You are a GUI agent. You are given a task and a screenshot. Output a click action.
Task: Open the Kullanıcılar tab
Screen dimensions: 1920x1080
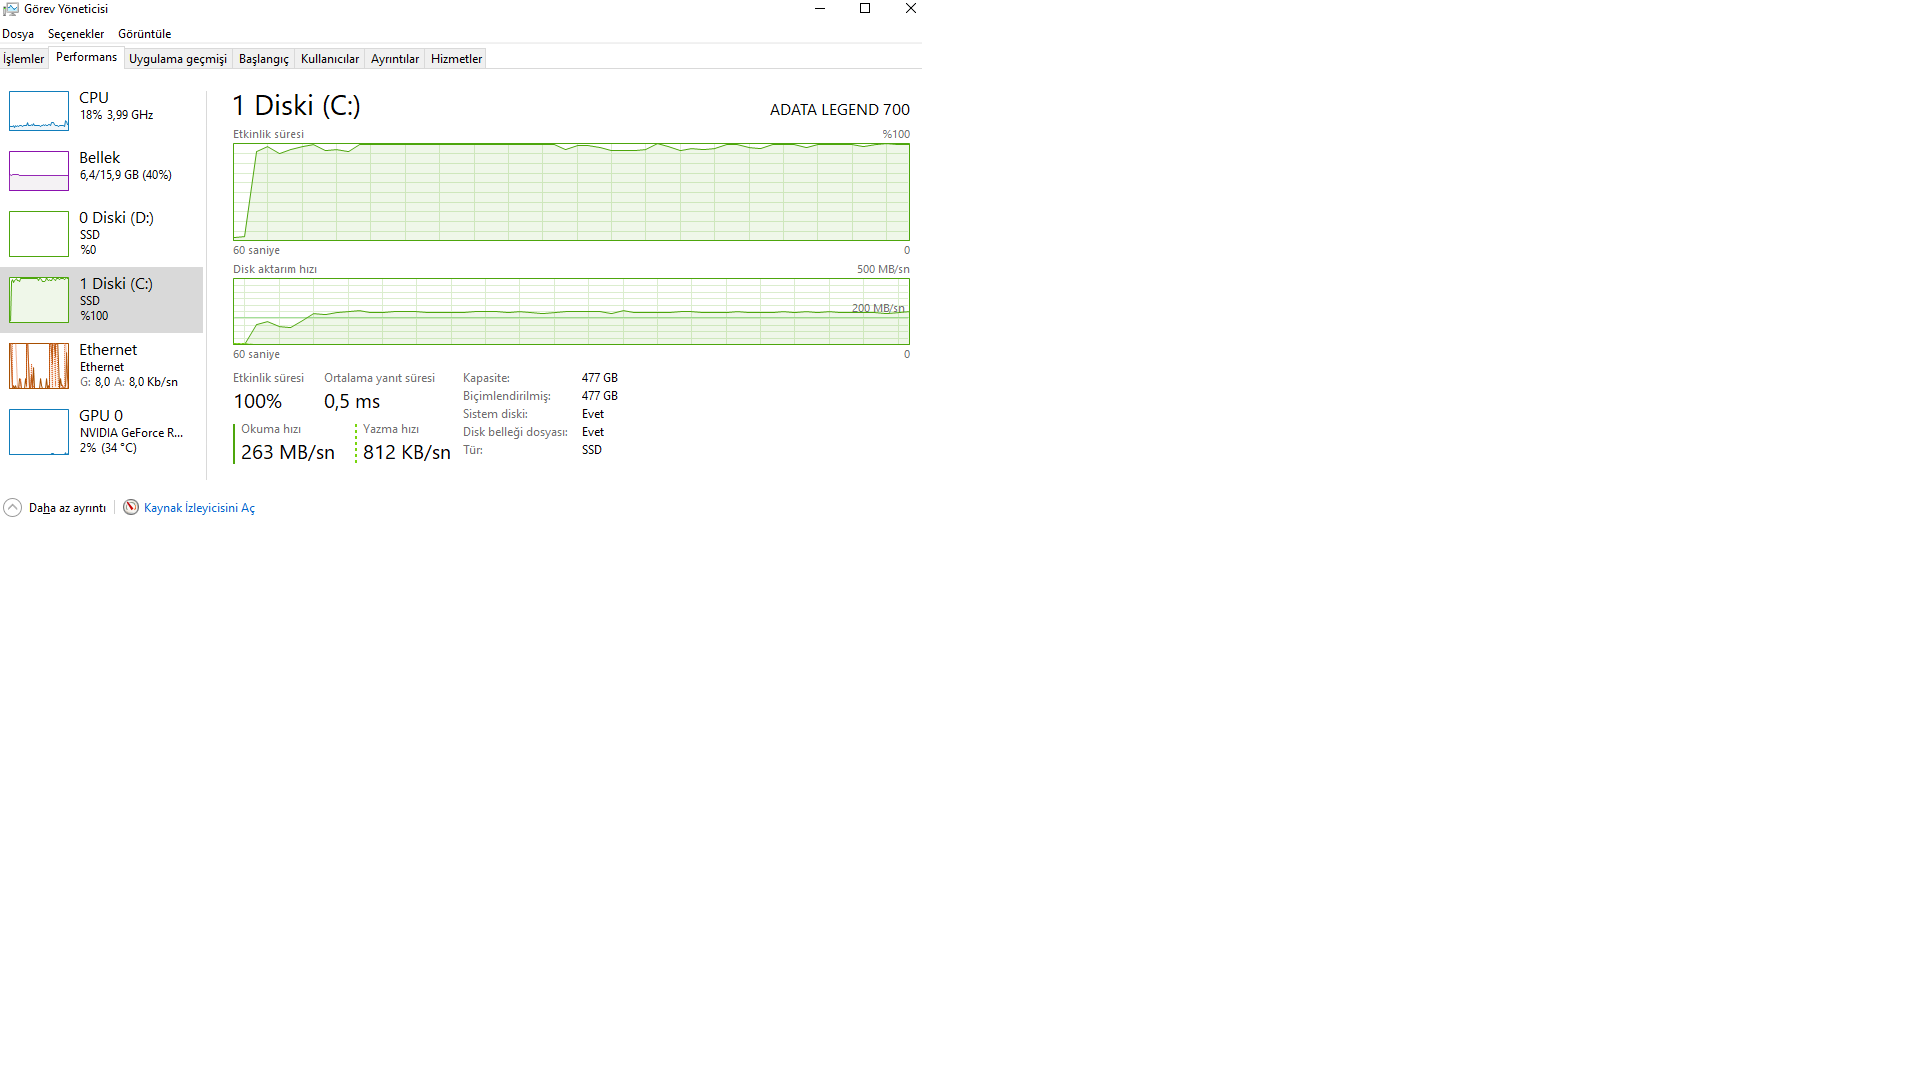point(329,59)
